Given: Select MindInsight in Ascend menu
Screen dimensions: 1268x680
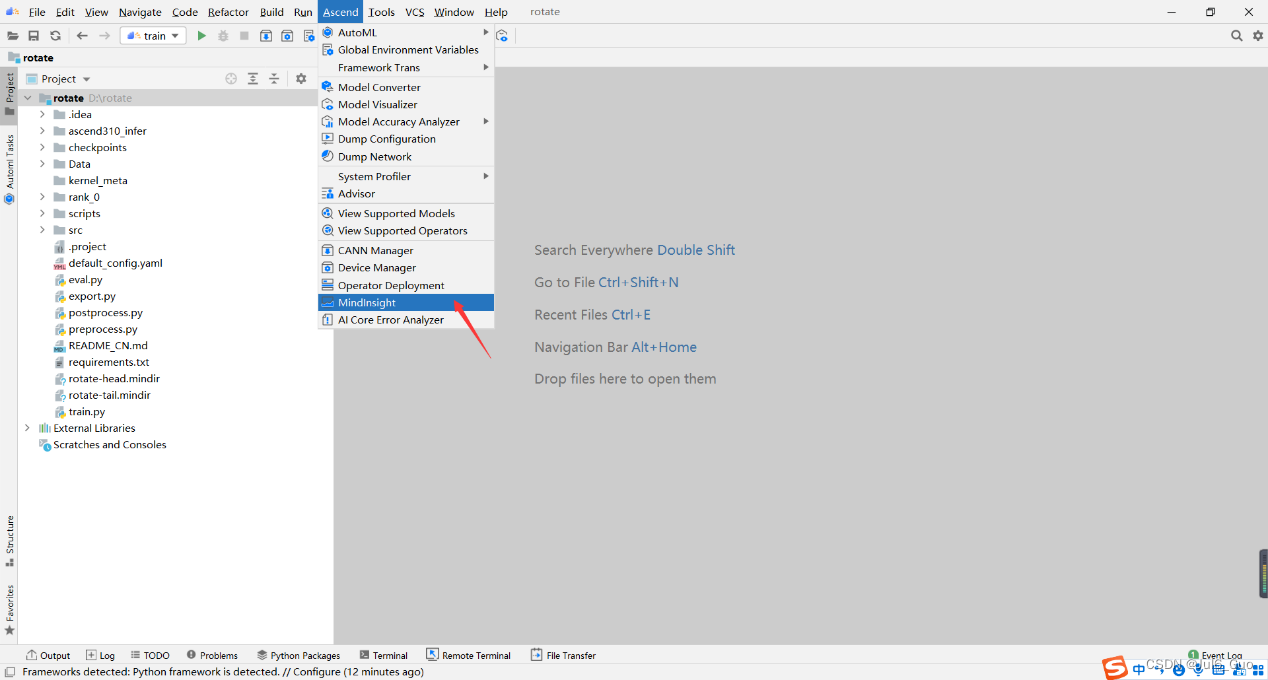Looking at the screenshot, I should coord(406,302).
